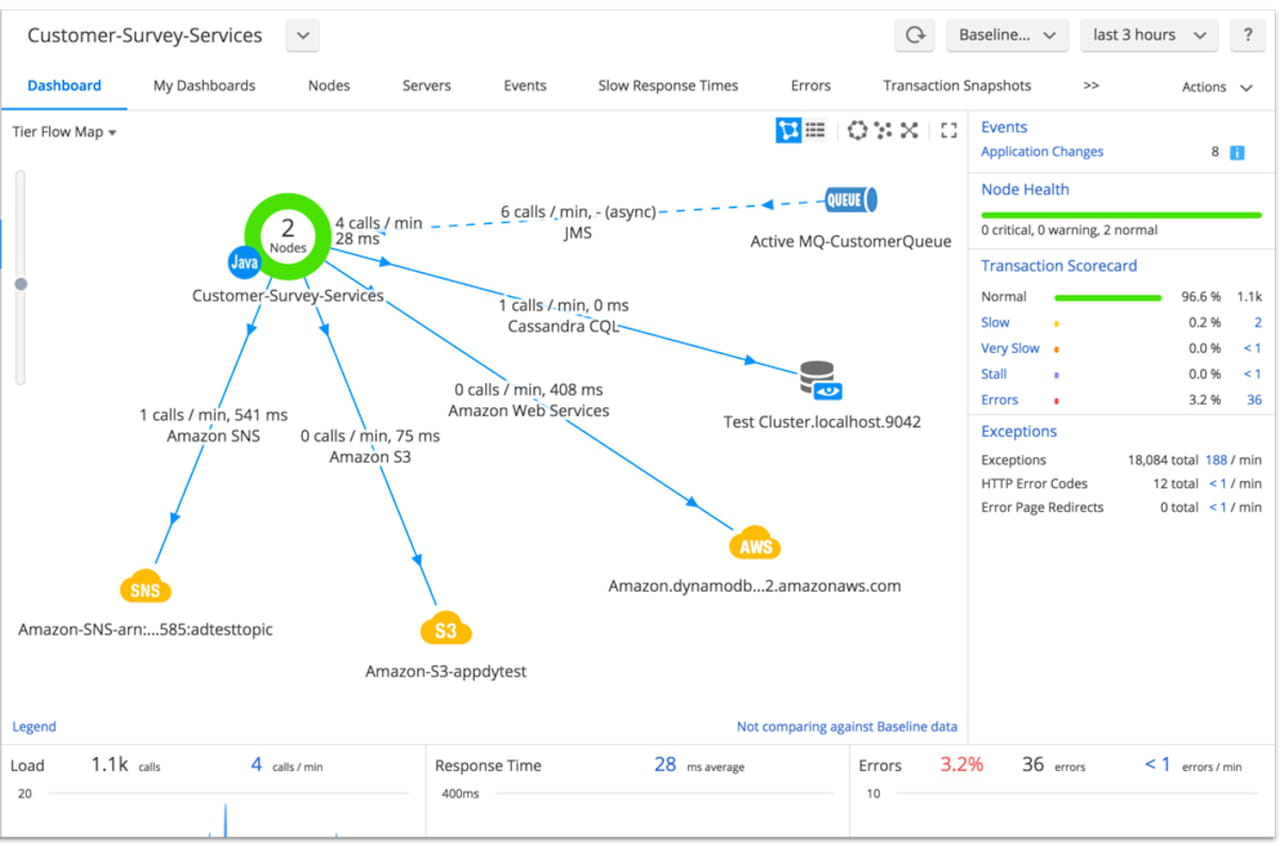The height and width of the screenshot is (853, 1280).
Task: Open the Slow Response Times tab
Action: 667,85
